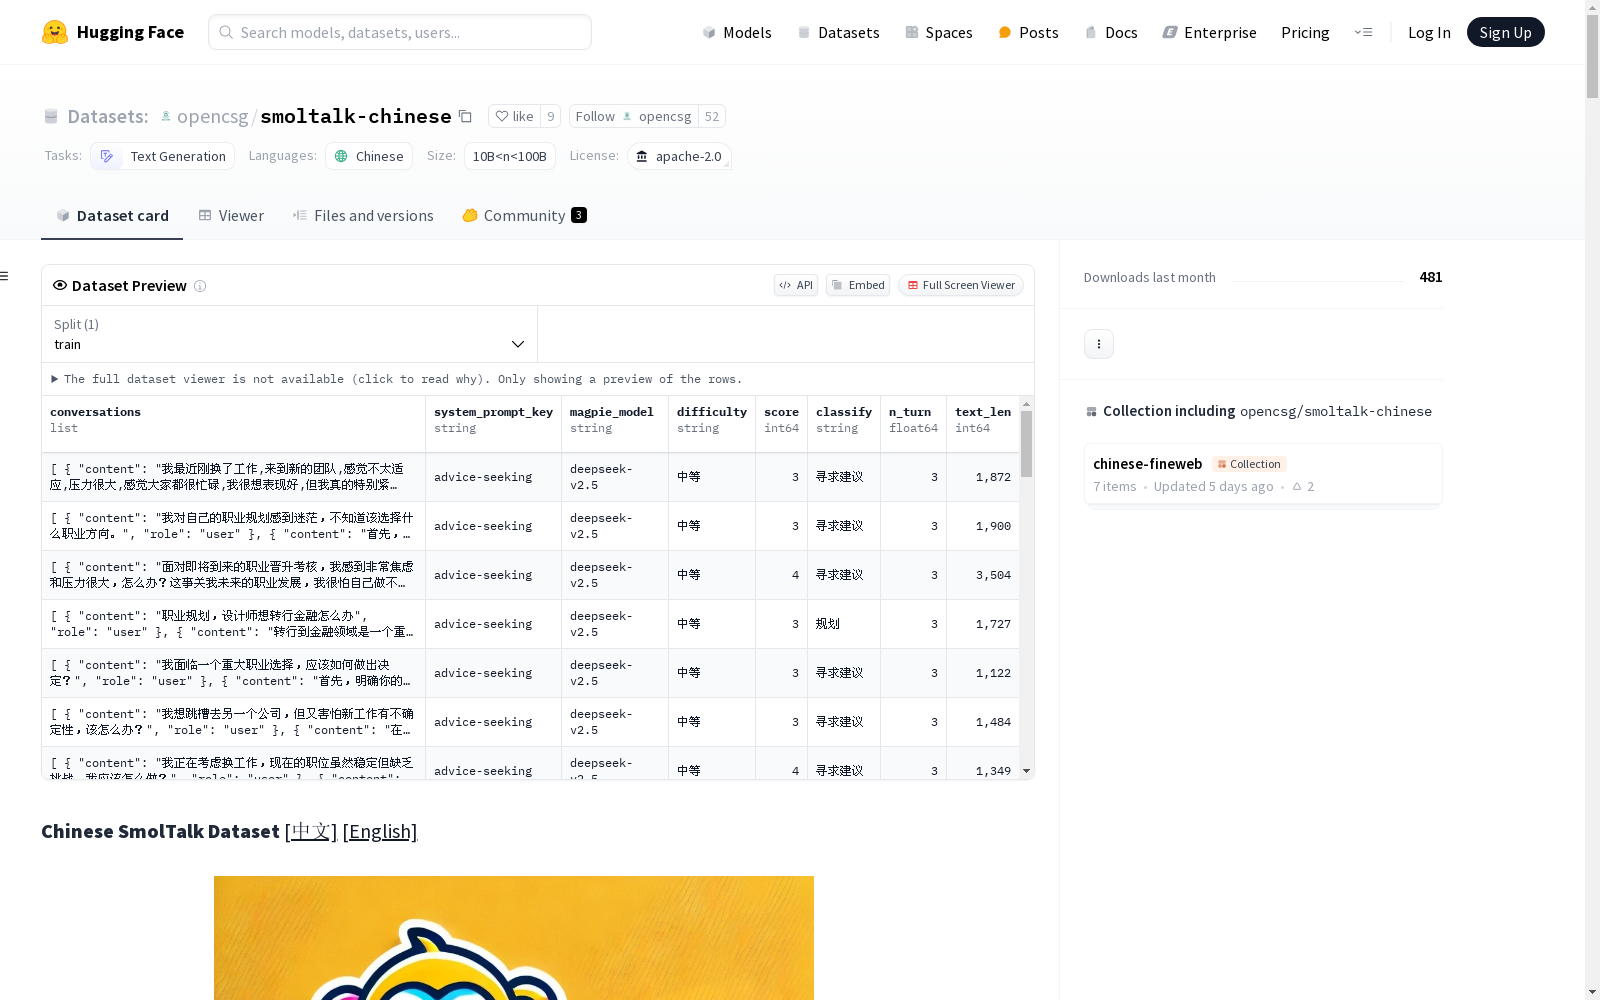Image resolution: width=1600 pixels, height=1000 pixels.
Task: Click the follower count 52
Action: pos(712,116)
